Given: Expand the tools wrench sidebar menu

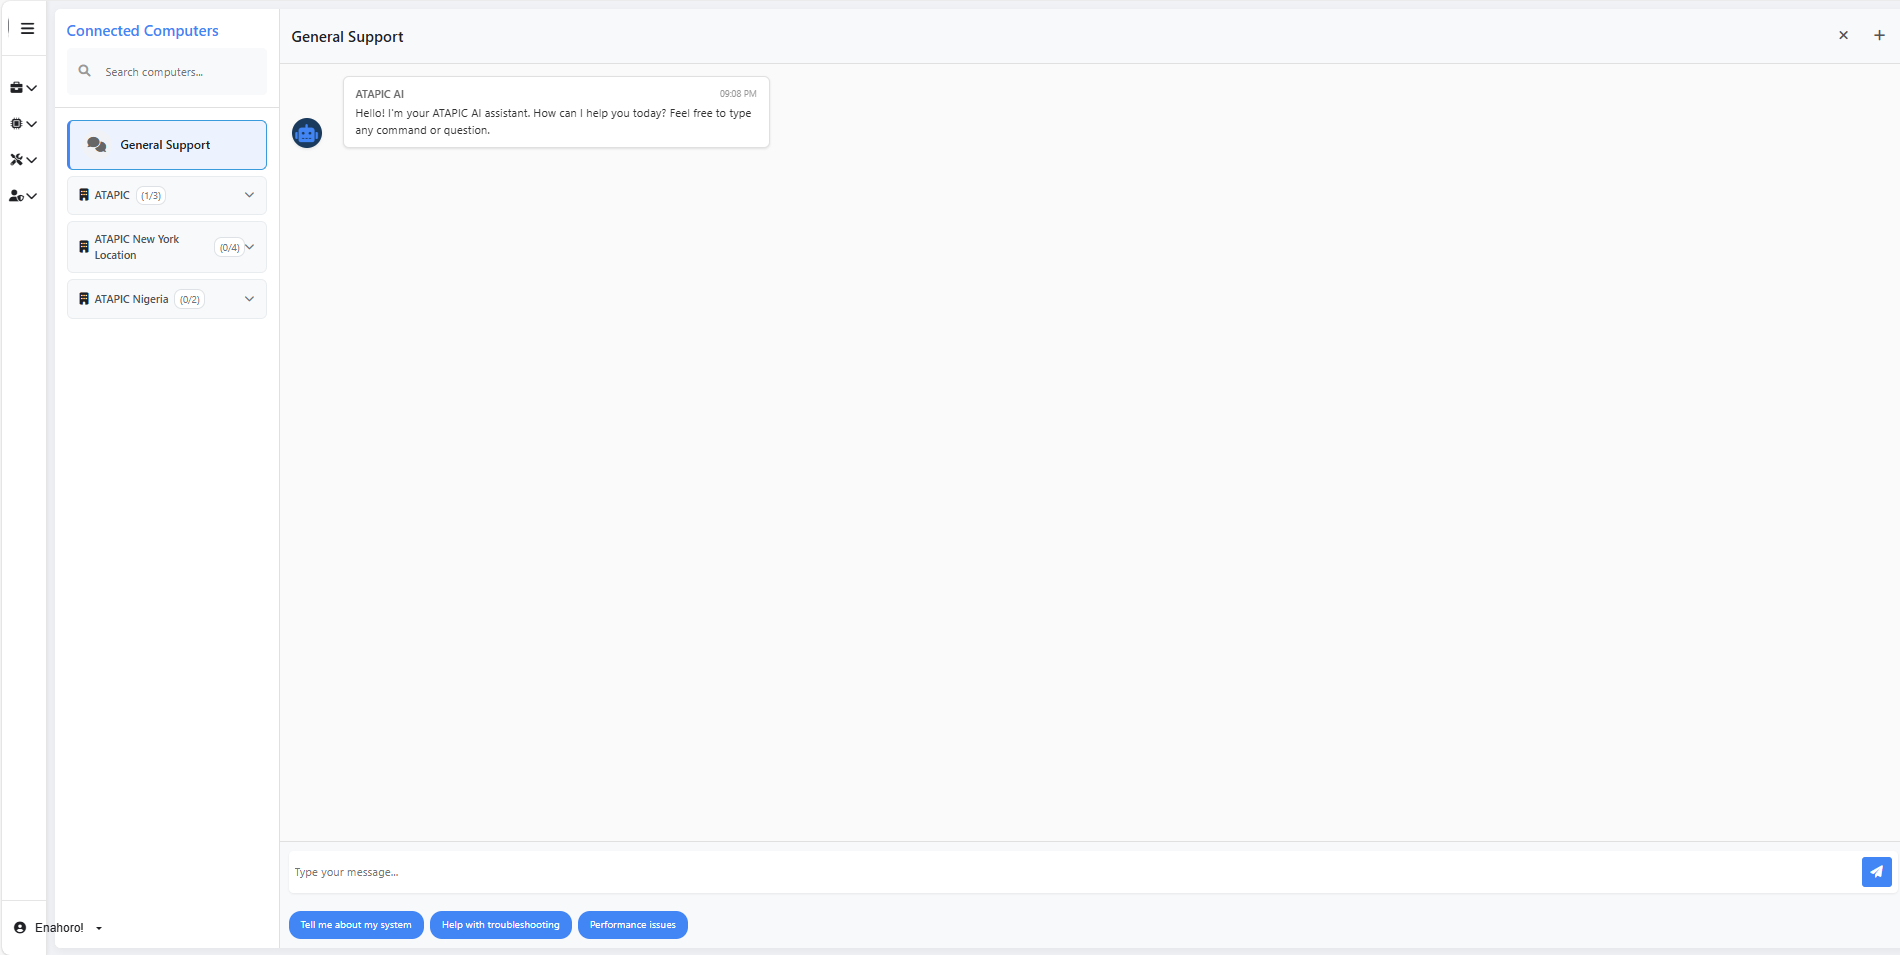Looking at the screenshot, I should click(x=23, y=160).
